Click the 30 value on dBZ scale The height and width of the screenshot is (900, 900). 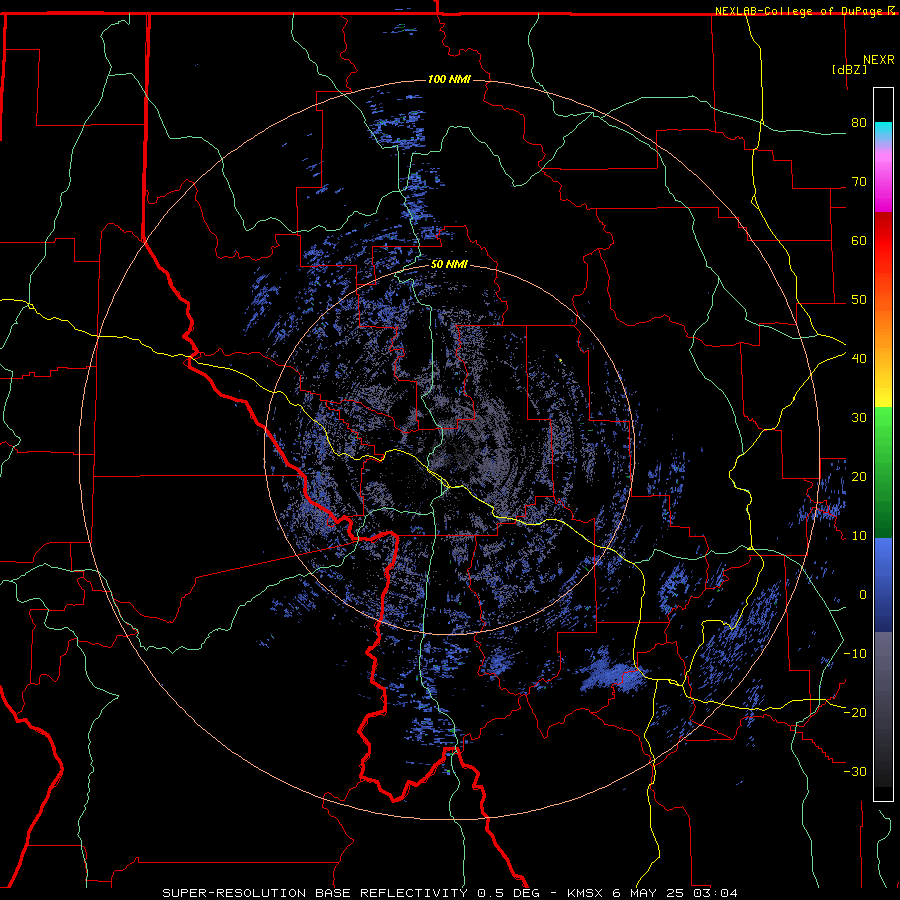[x=859, y=418]
